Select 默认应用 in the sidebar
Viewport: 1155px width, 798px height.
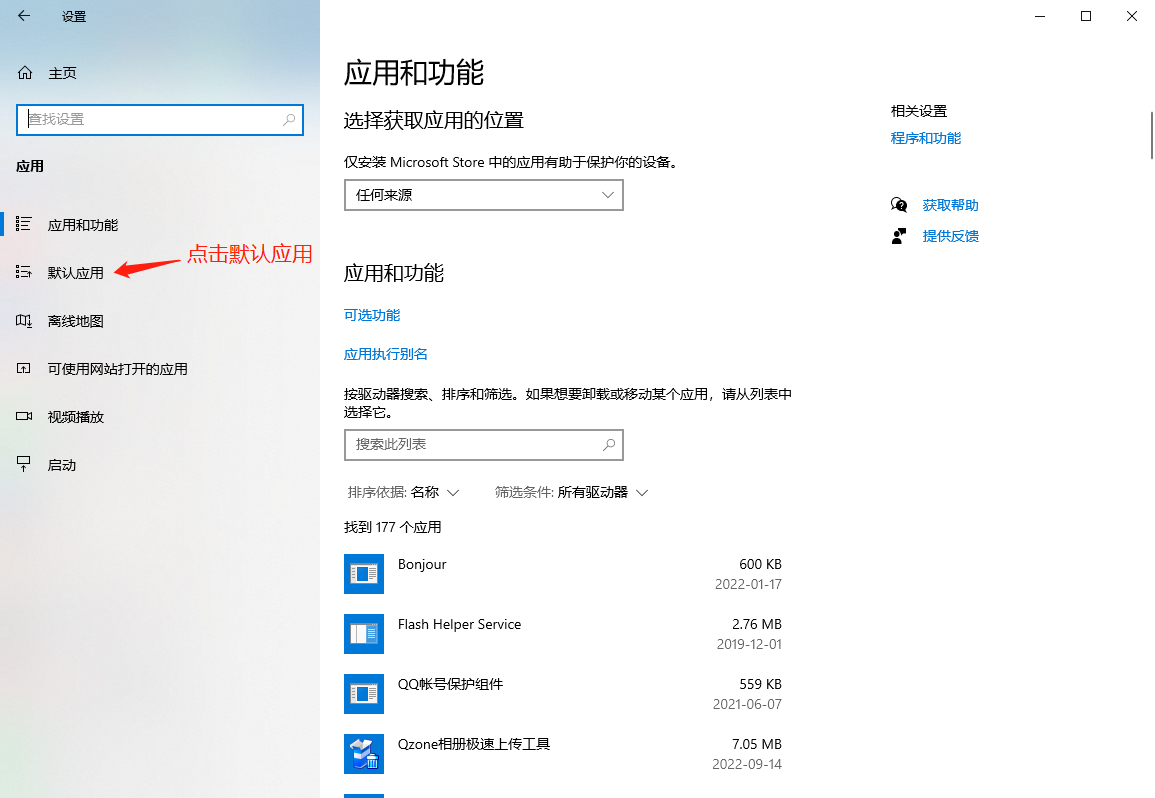coord(75,273)
